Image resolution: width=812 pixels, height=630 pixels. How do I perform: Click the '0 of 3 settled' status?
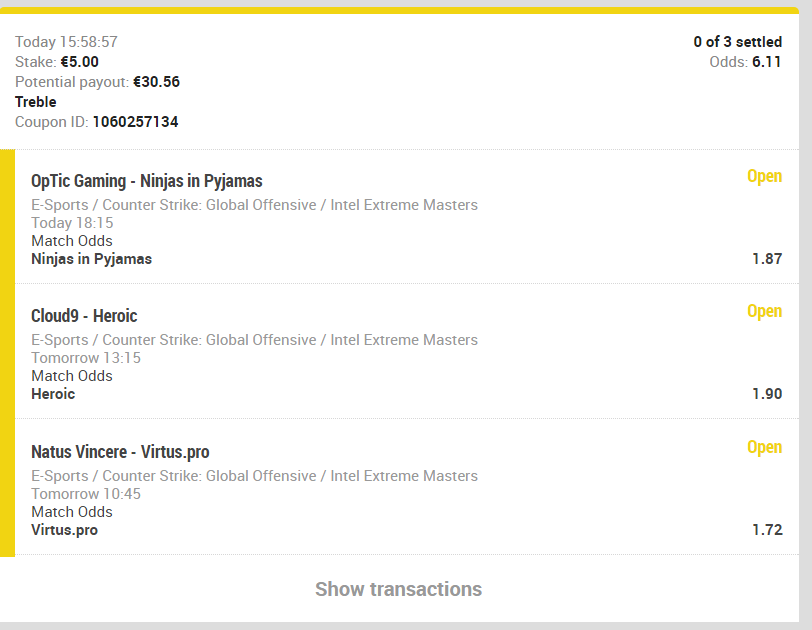[737, 42]
